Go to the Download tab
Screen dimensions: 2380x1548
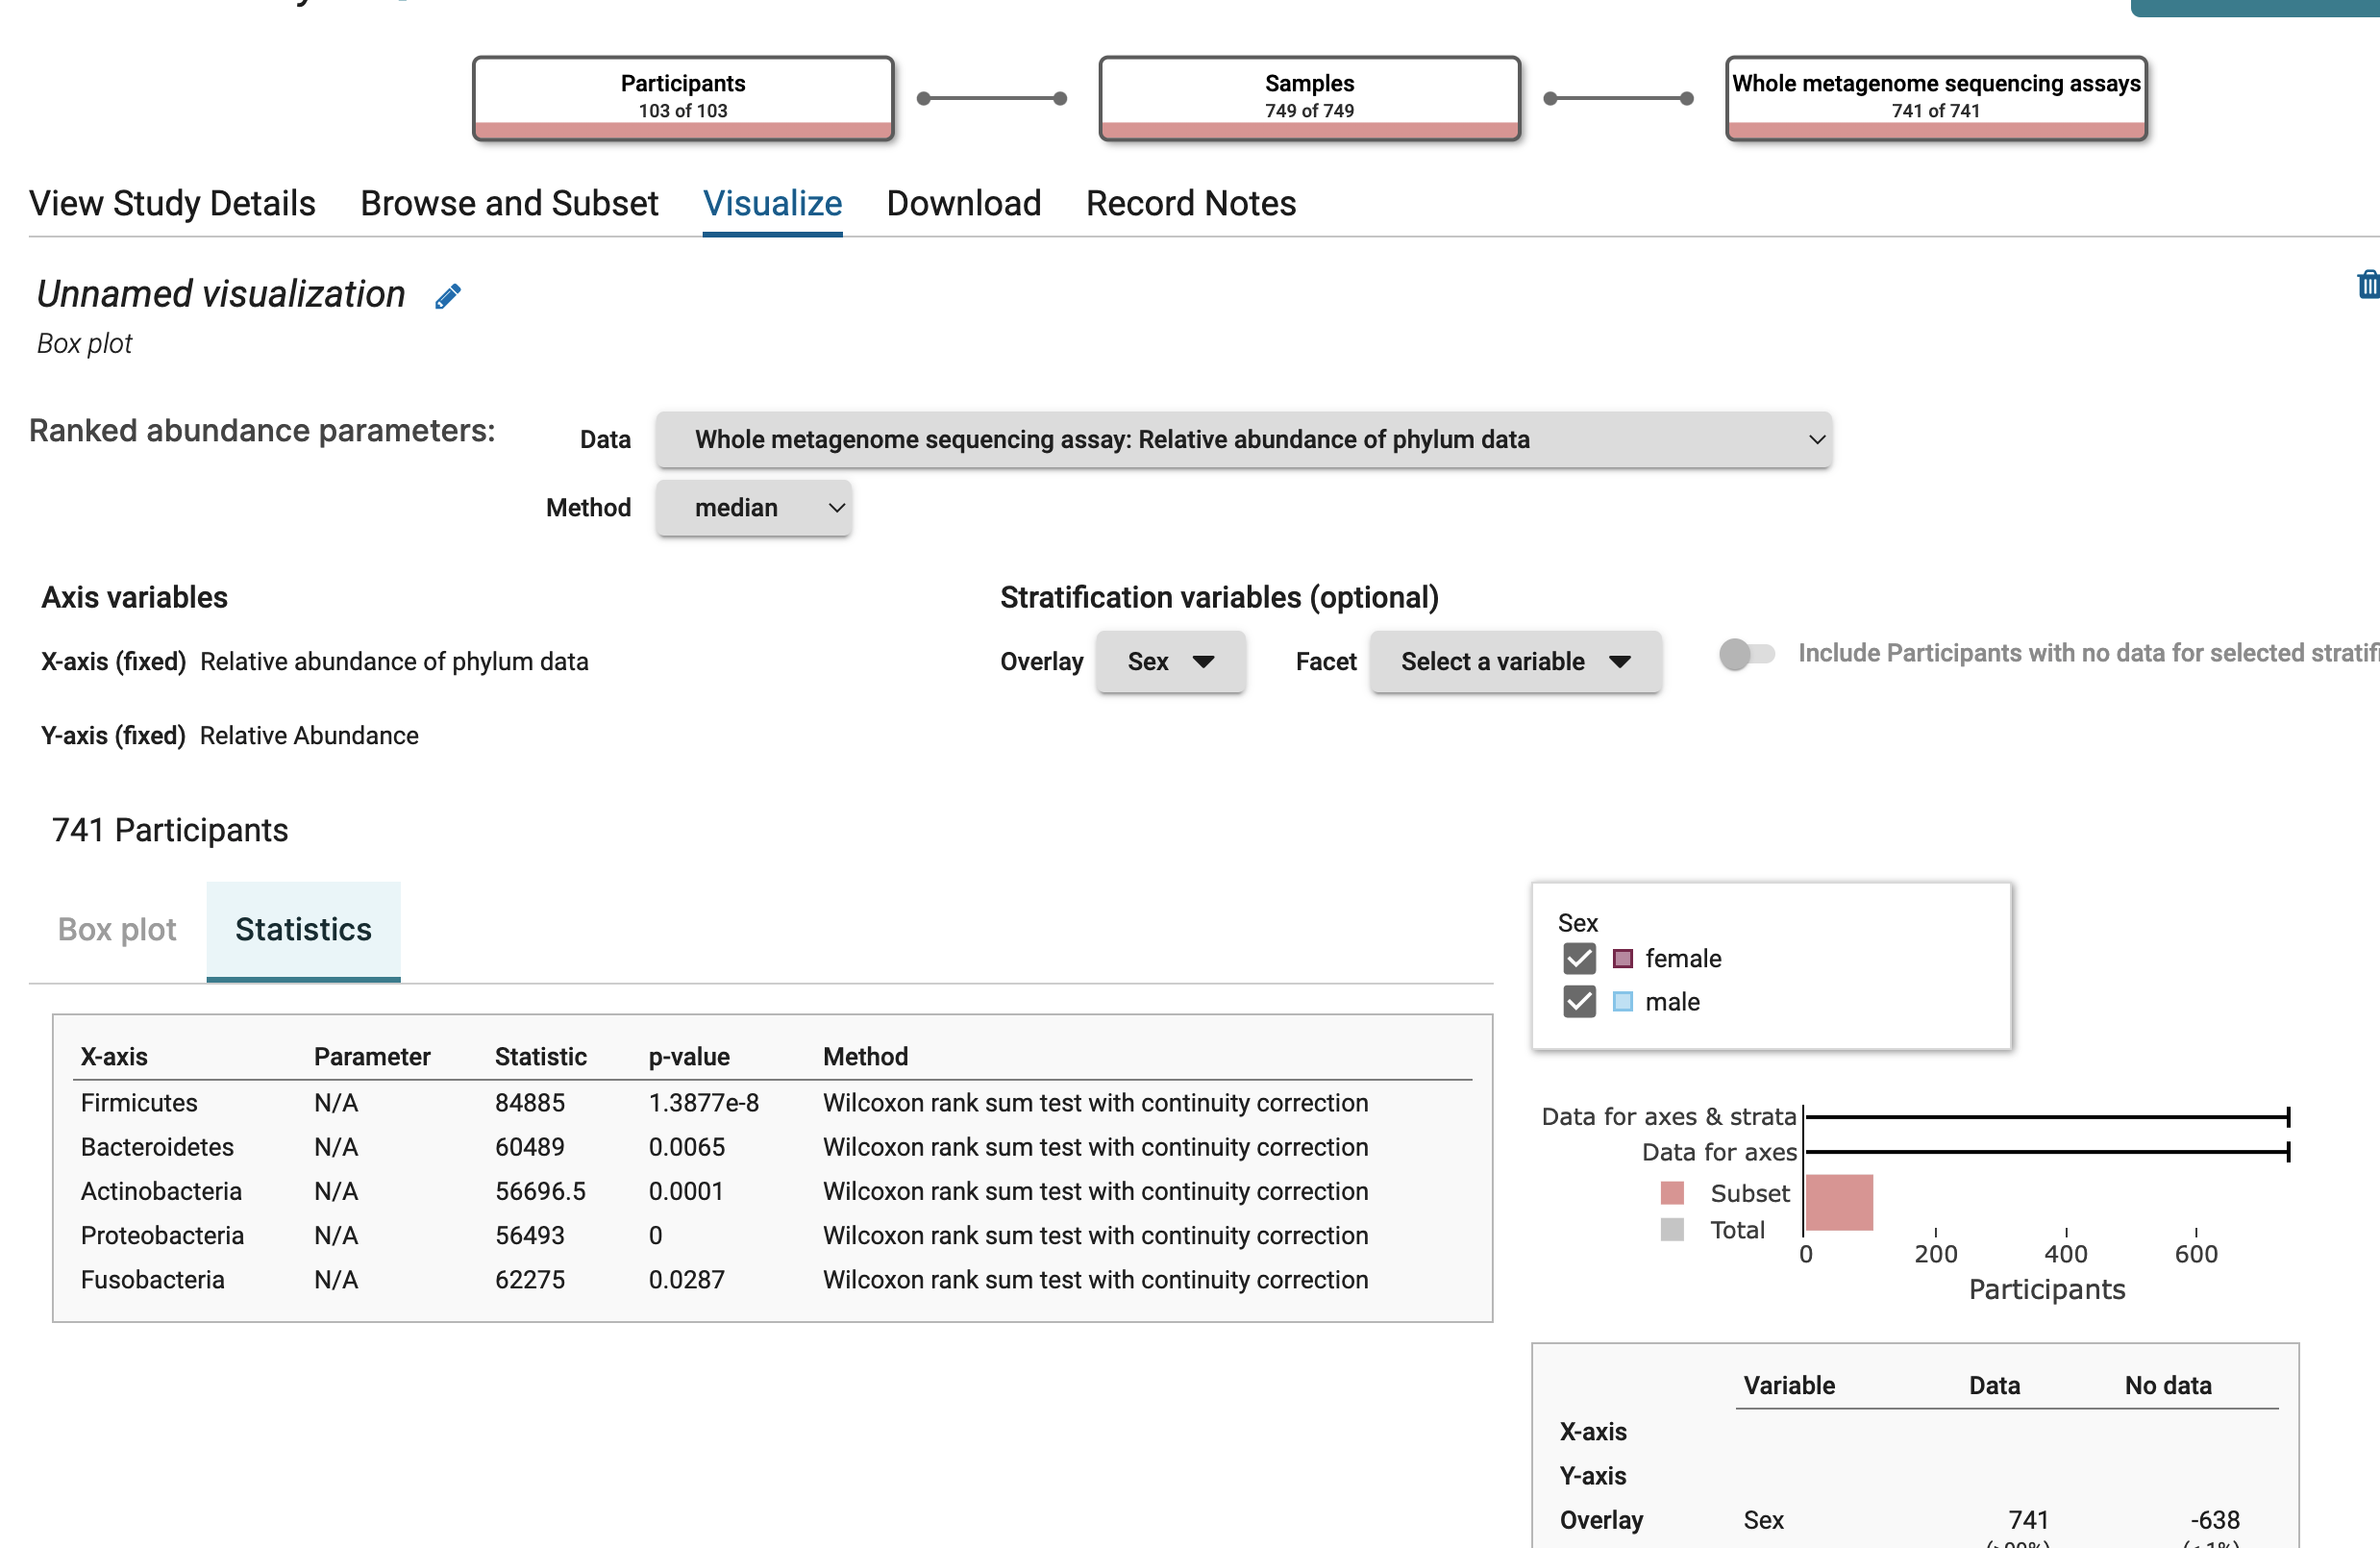click(963, 203)
